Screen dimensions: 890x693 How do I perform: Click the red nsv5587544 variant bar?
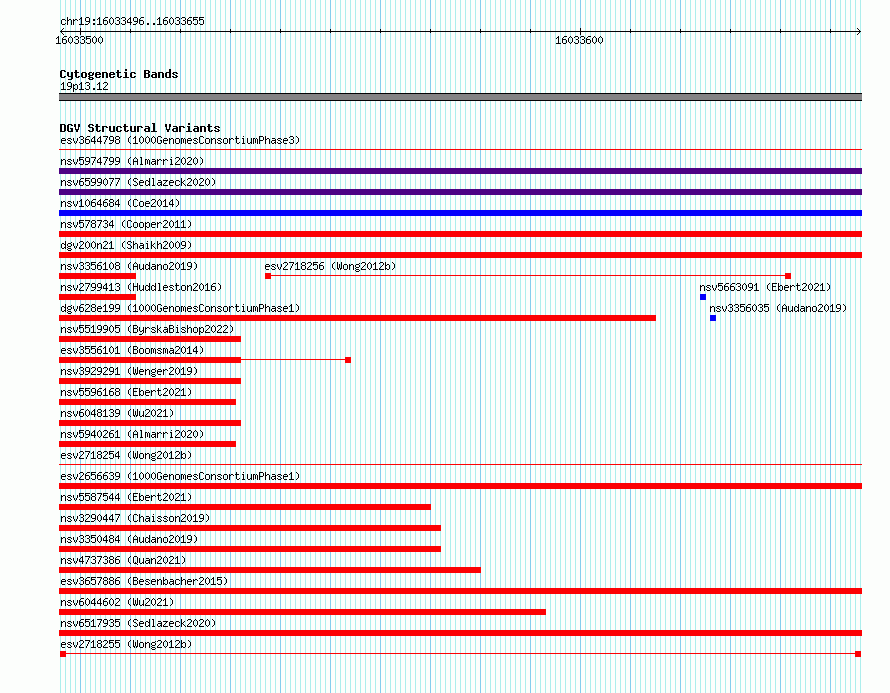[x=245, y=507]
